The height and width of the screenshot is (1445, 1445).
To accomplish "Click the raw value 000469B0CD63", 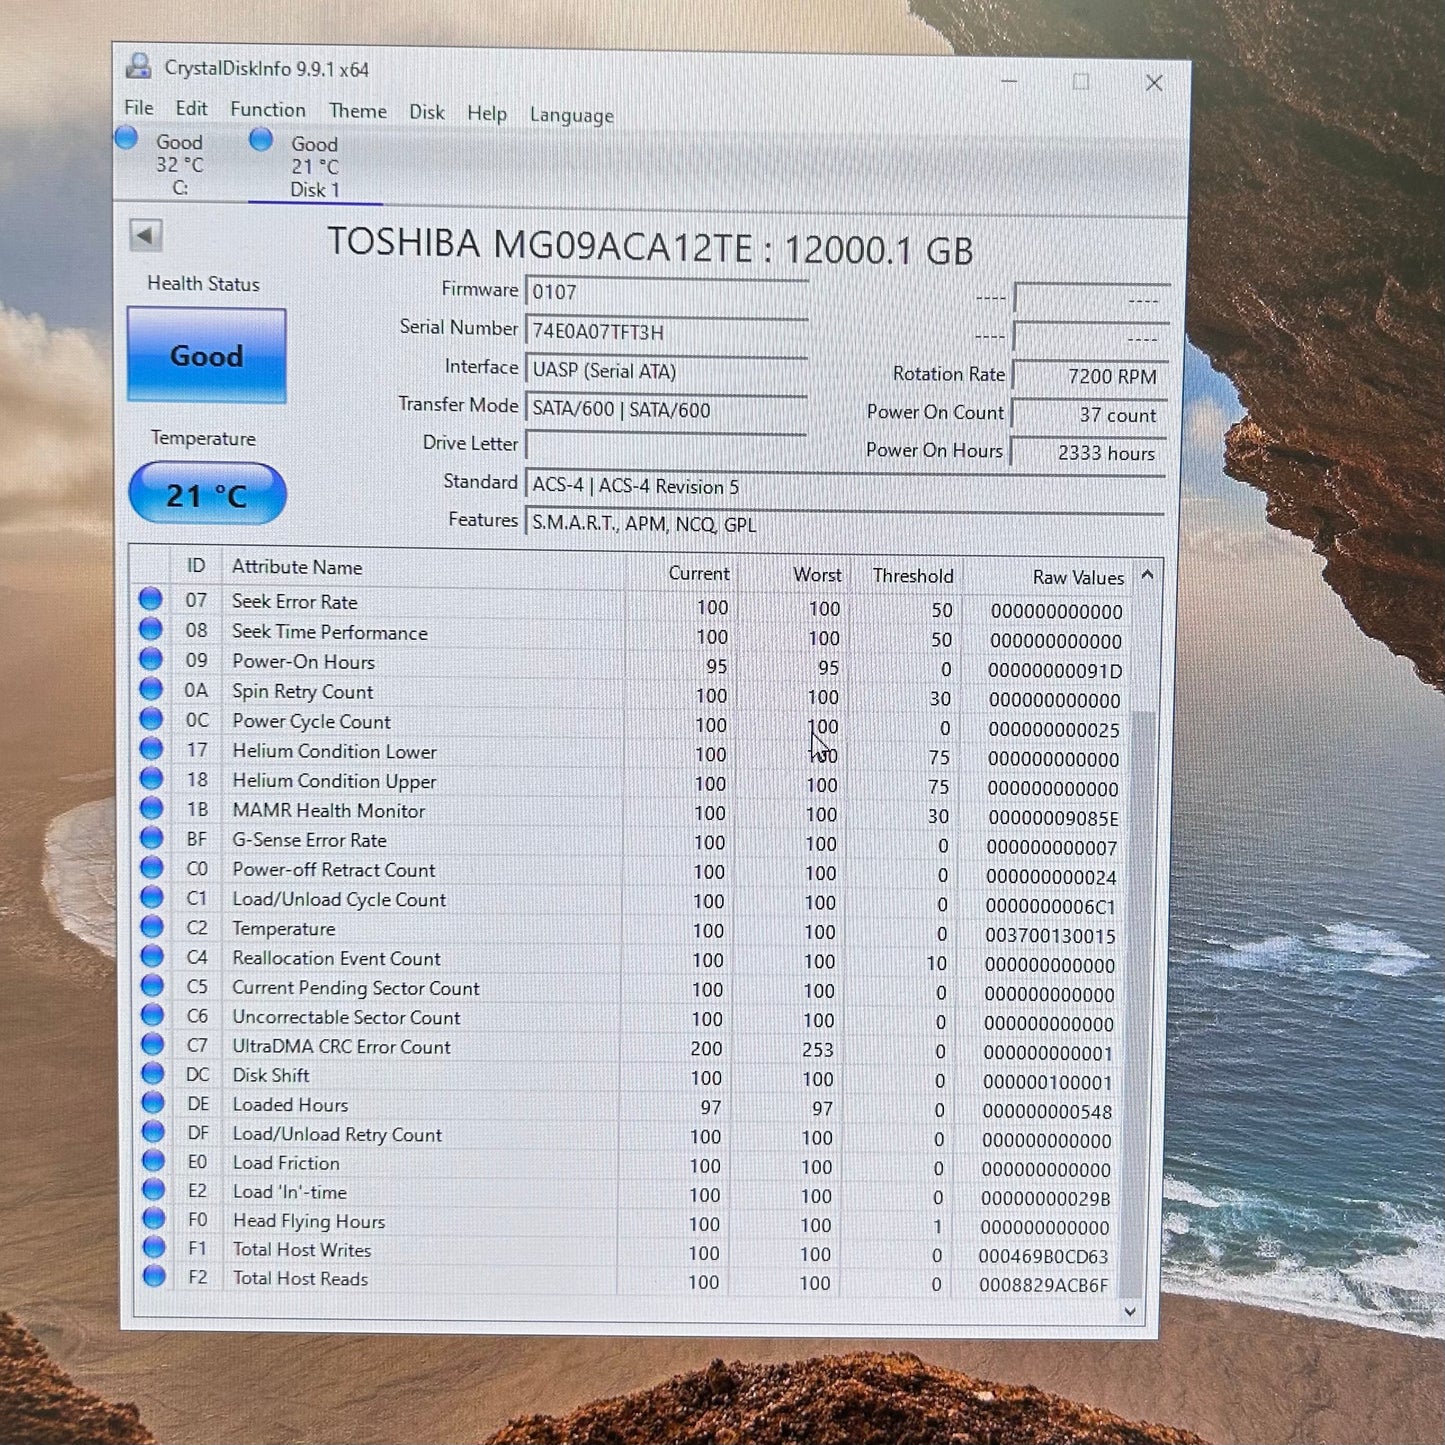I will (x=1043, y=1256).
